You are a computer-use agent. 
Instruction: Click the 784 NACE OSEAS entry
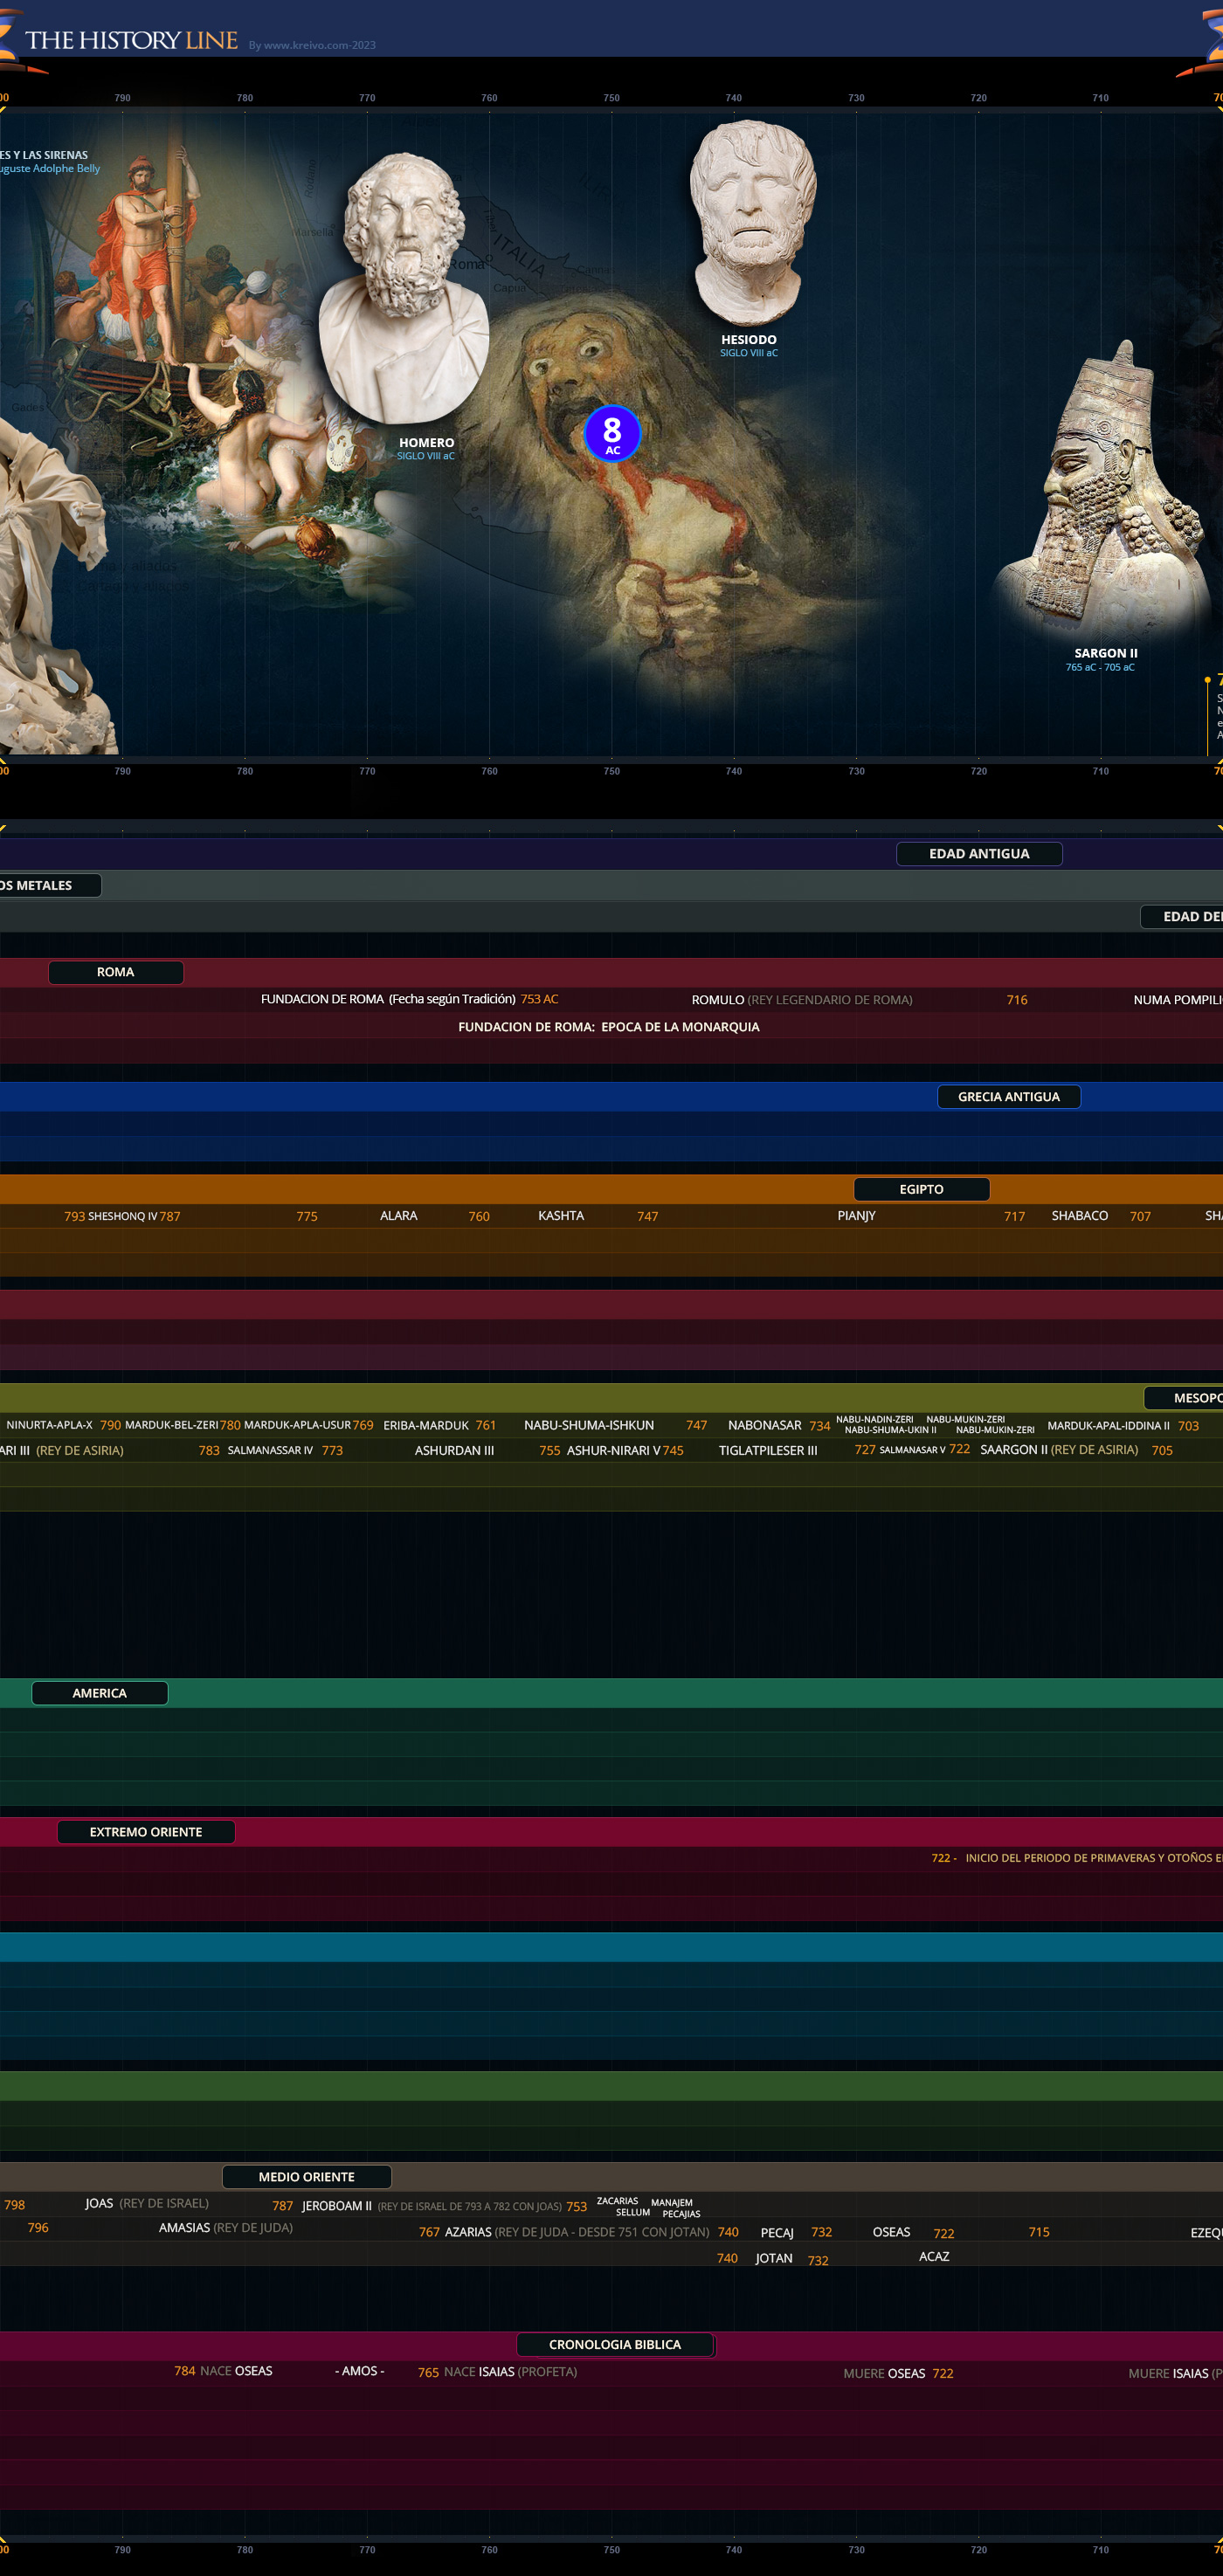point(223,2371)
